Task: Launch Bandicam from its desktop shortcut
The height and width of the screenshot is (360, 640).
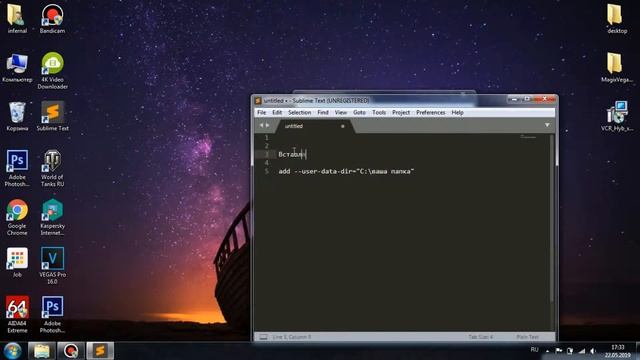Action: (x=52, y=18)
